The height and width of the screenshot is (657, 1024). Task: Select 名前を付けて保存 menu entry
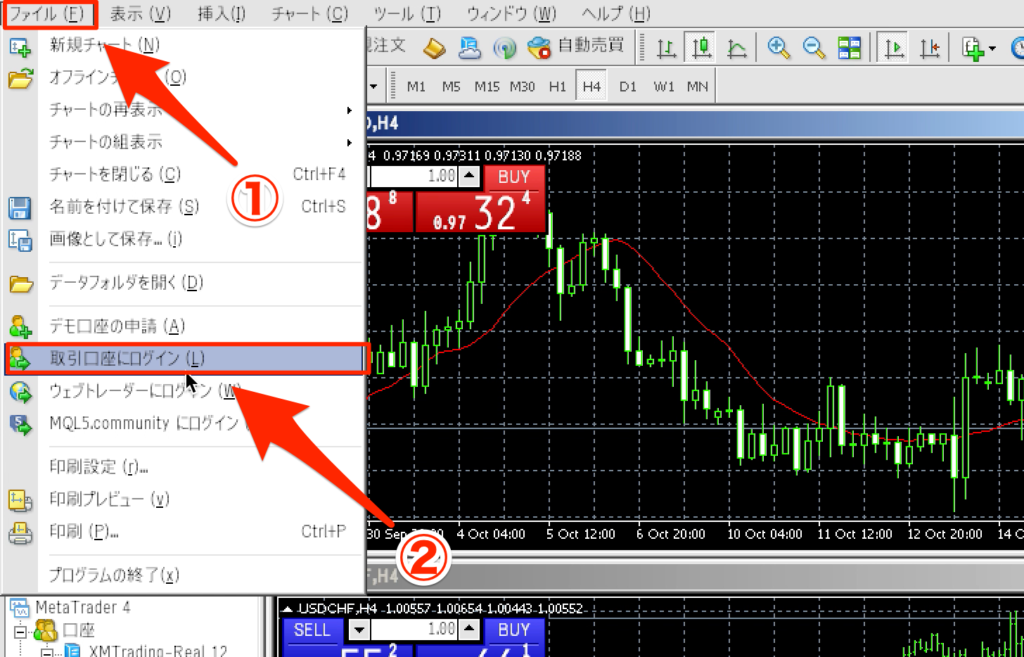[x=124, y=207]
